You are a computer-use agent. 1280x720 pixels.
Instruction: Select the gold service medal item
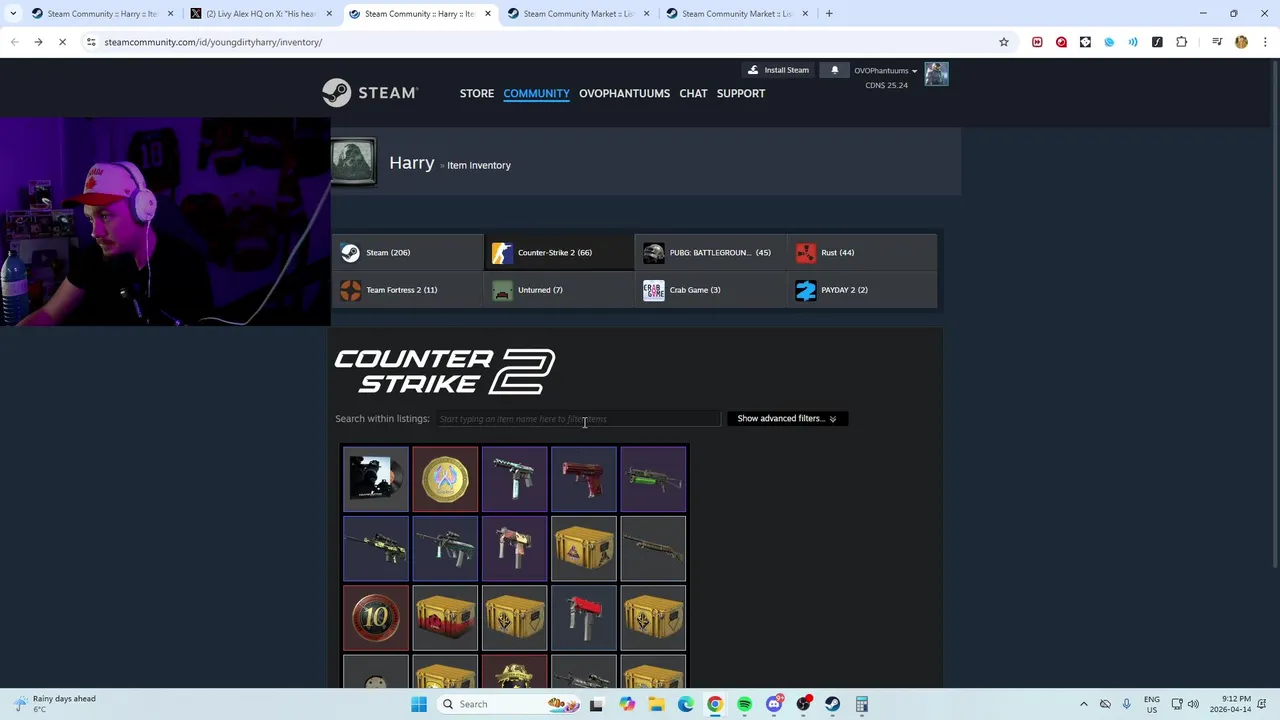coord(445,479)
